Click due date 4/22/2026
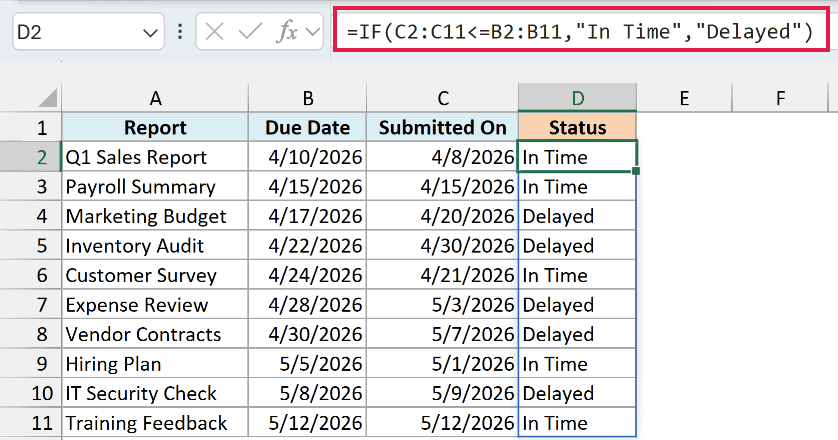Viewport: 838px width, 440px height. (x=307, y=245)
